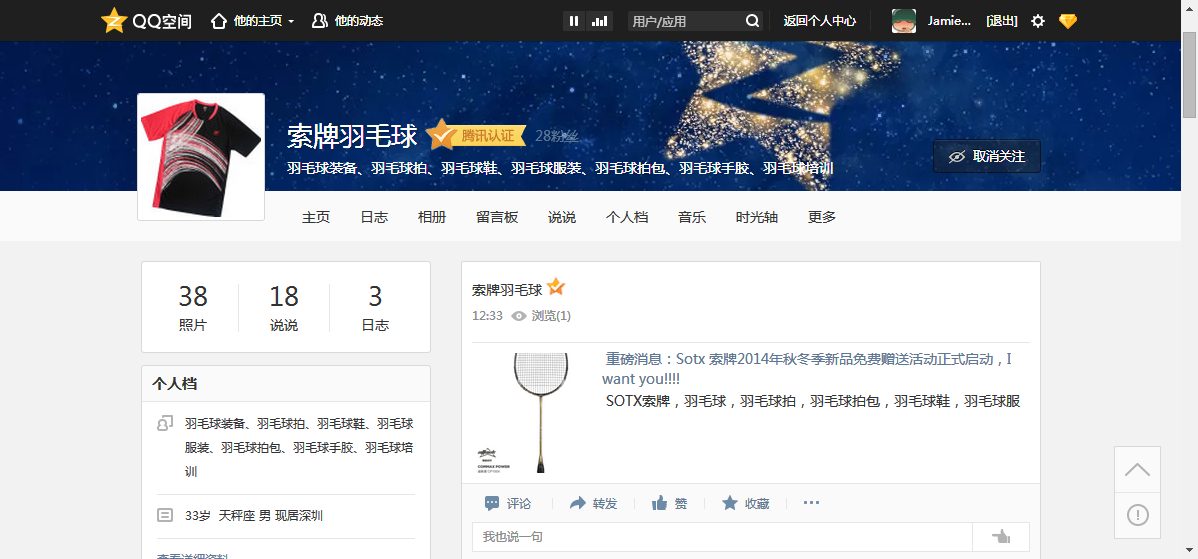Open the 相册 tab
This screenshot has height=559, width=1198.
(x=432, y=217)
